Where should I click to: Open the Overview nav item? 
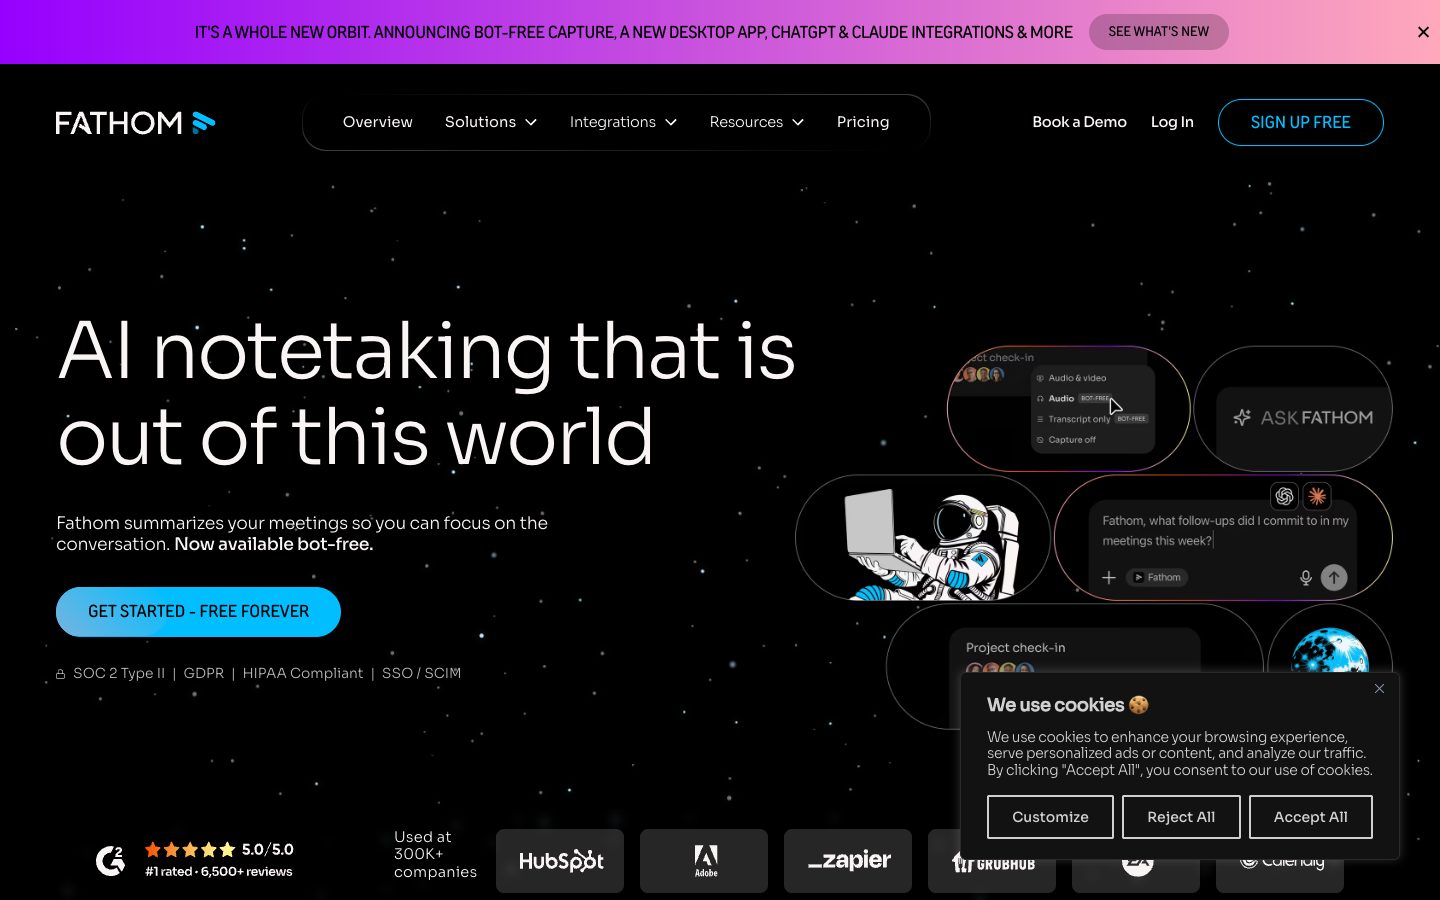coord(377,122)
